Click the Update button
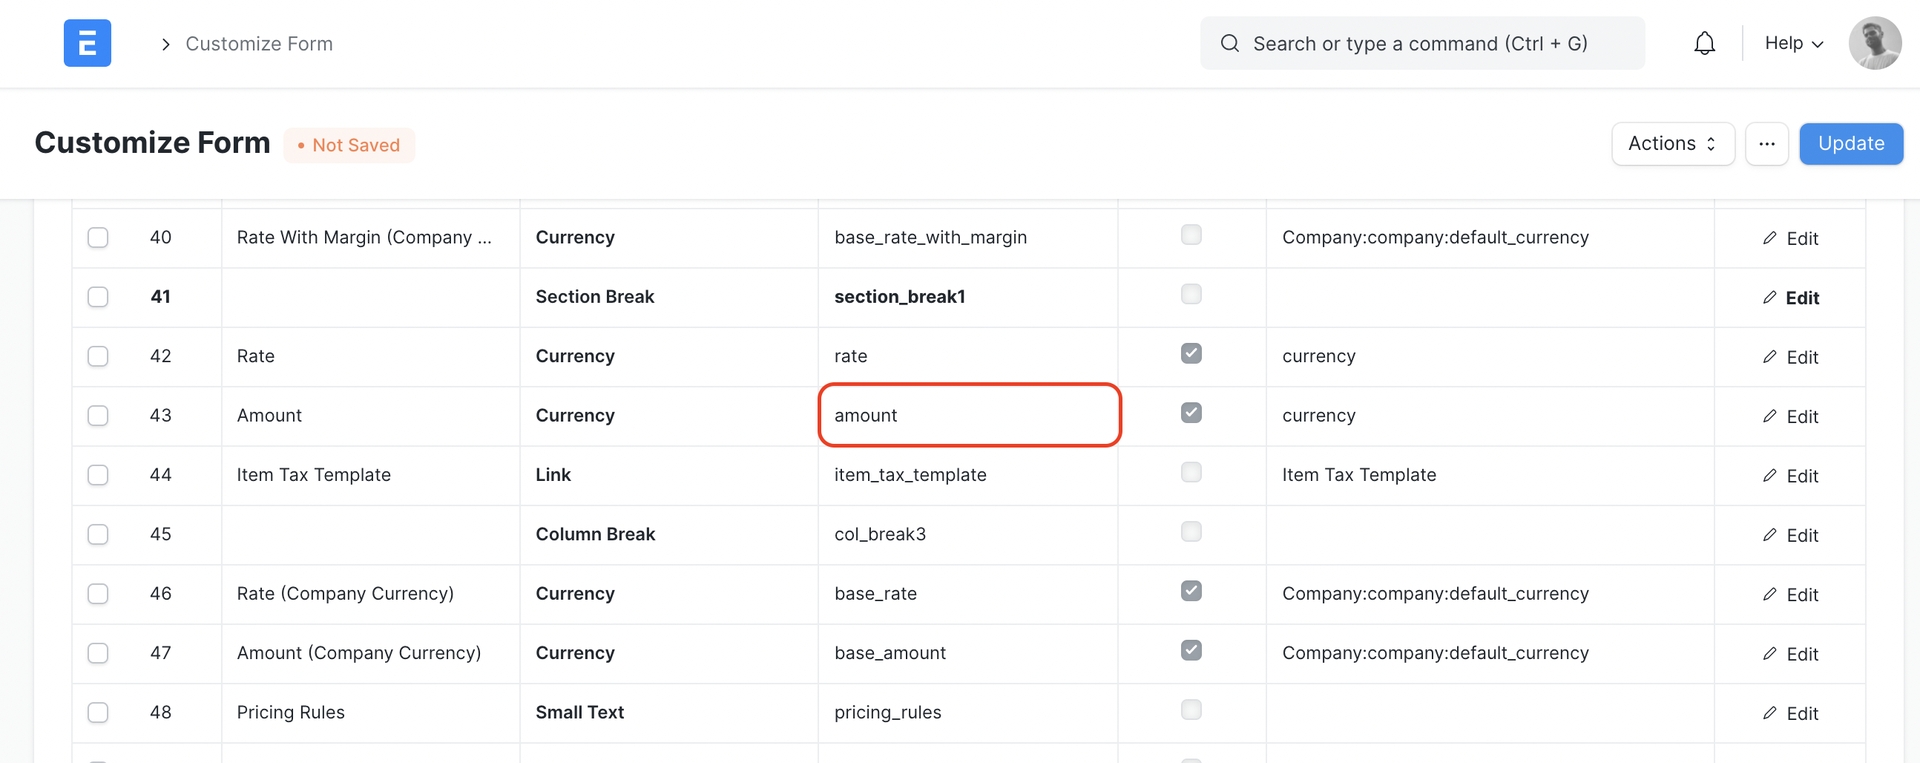 (x=1850, y=144)
